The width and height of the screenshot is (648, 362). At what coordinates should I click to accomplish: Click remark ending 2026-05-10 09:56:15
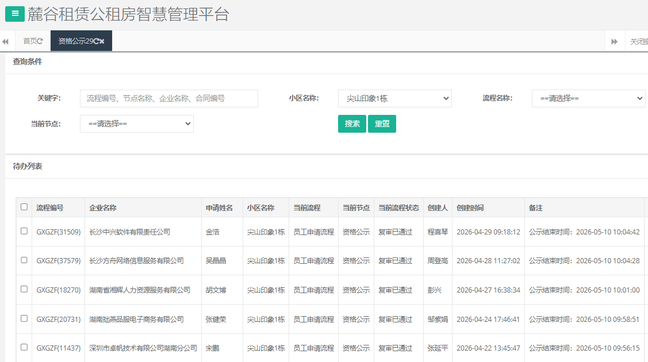[584, 348]
